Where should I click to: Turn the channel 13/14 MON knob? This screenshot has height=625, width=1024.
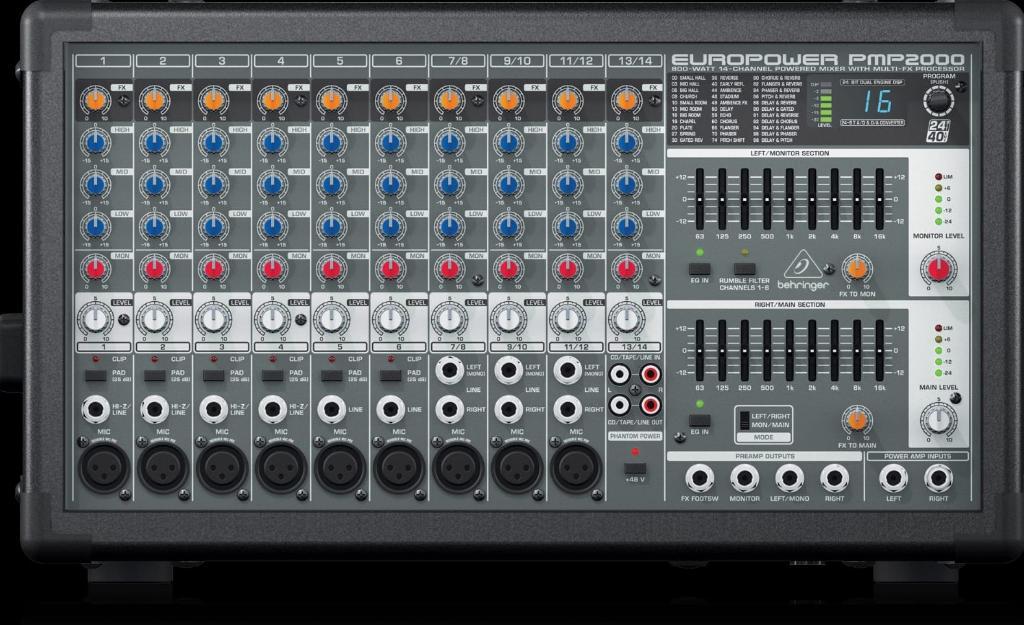point(626,268)
